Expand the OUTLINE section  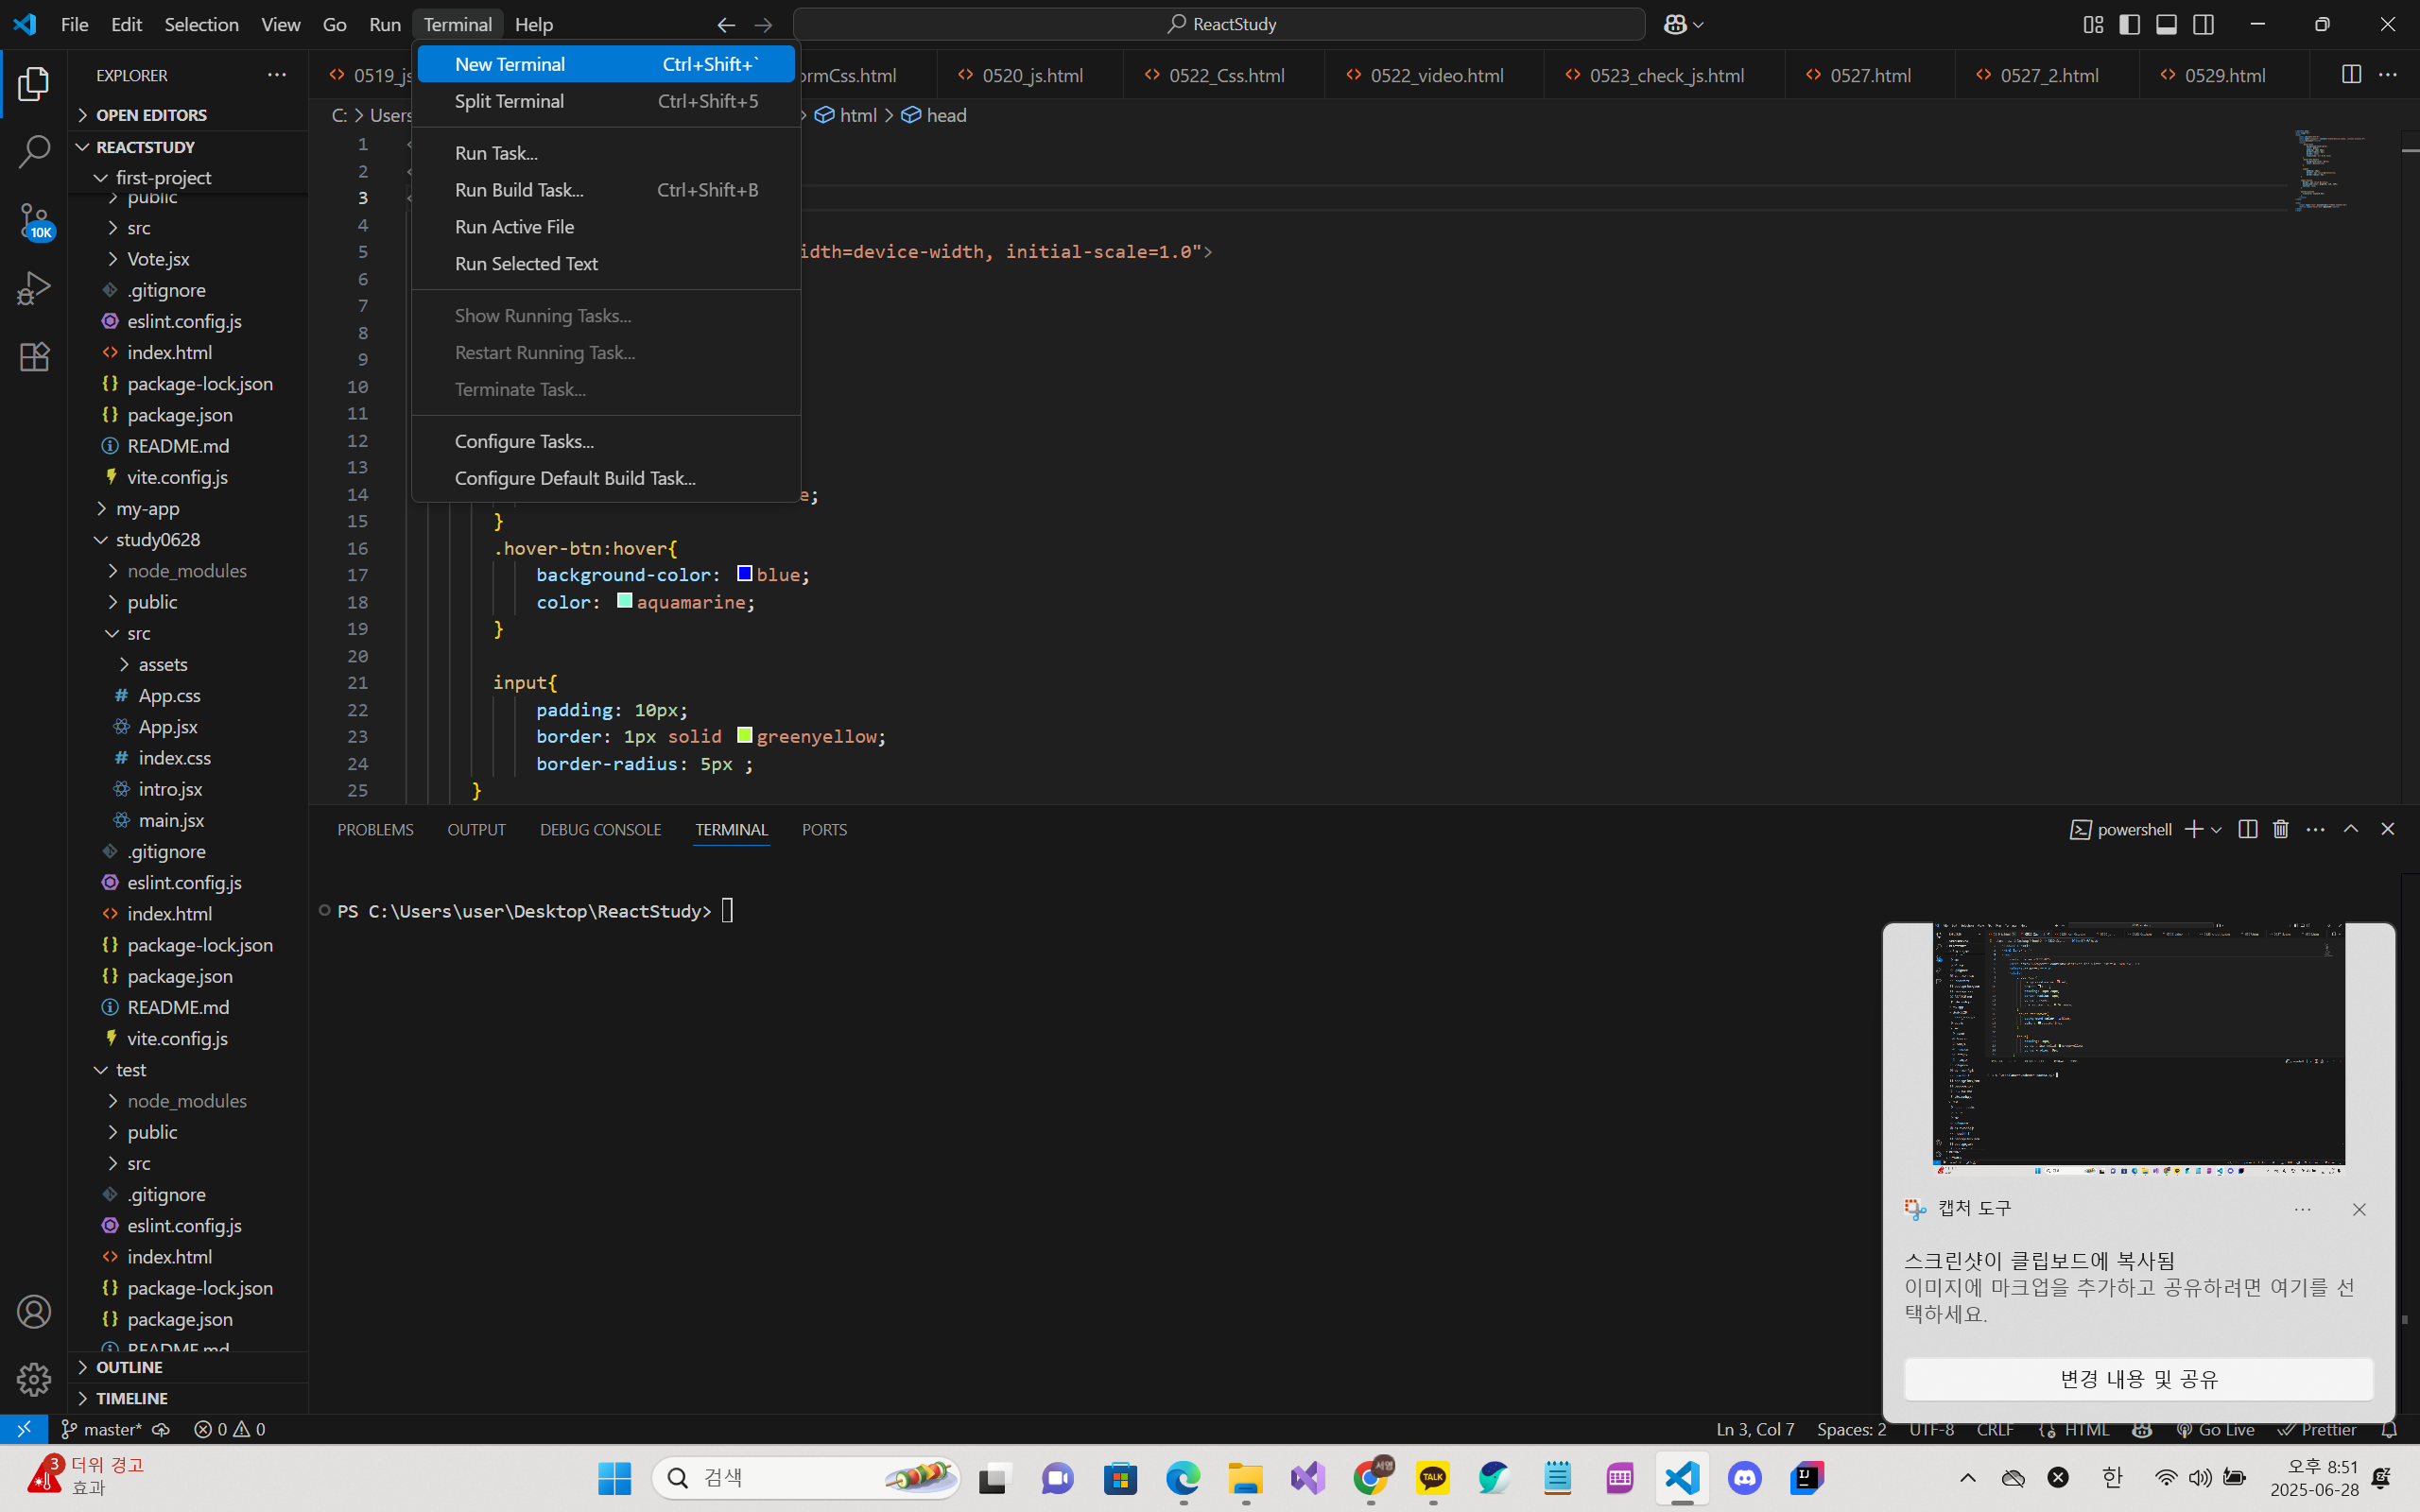click(x=129, y=1367)
